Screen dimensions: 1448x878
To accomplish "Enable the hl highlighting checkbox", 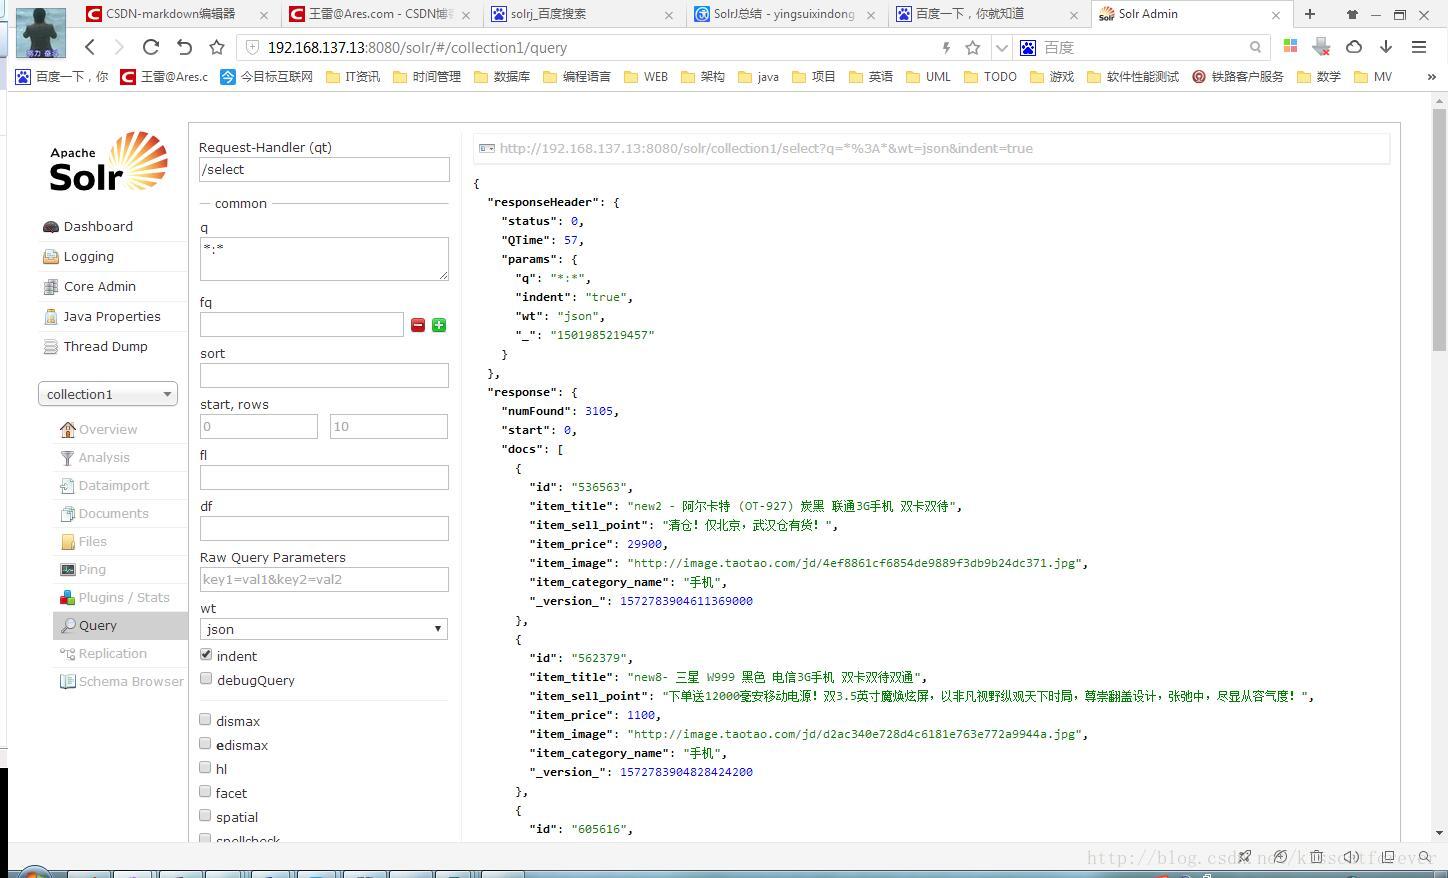I will tap(205, 768).
